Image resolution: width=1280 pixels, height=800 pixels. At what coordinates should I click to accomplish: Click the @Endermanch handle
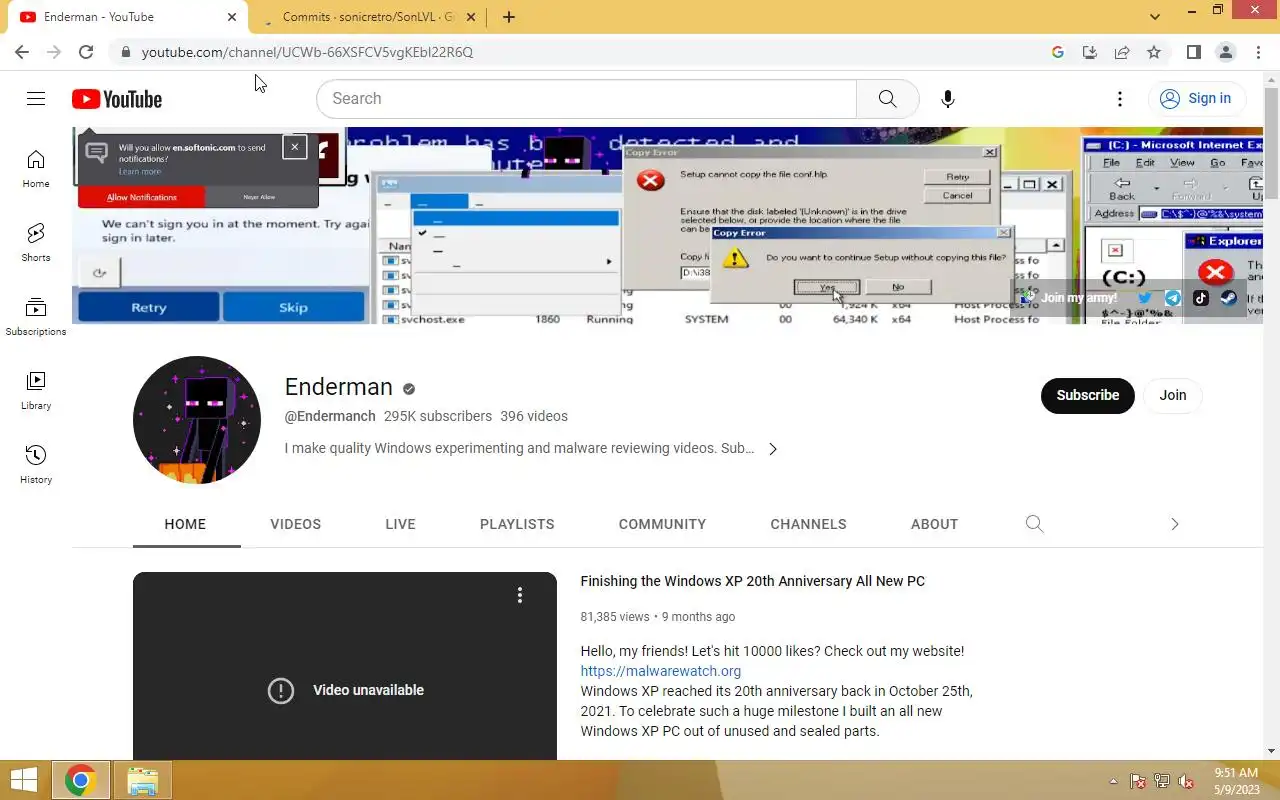click(x=330, y=416)
